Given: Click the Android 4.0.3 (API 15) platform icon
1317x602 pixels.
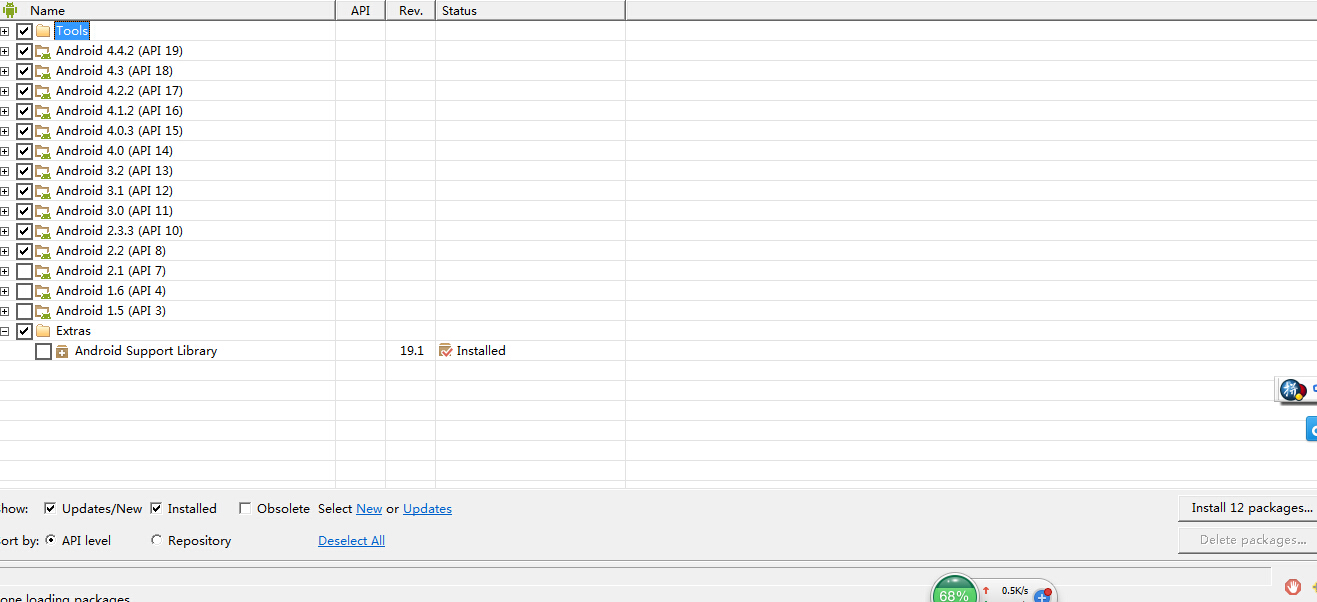Looking at the screenshot, I should click(43, 131).
